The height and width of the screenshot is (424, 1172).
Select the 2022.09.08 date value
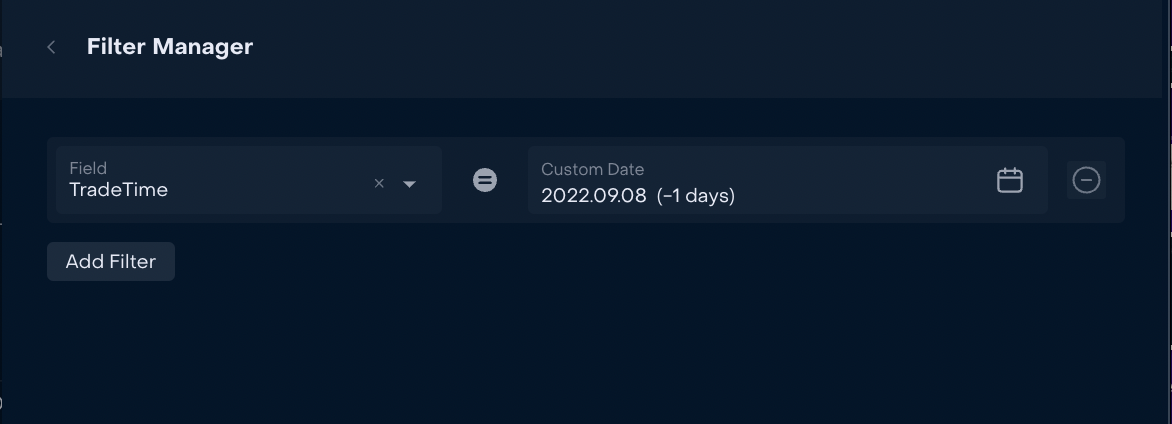click(x=593, y=195)
